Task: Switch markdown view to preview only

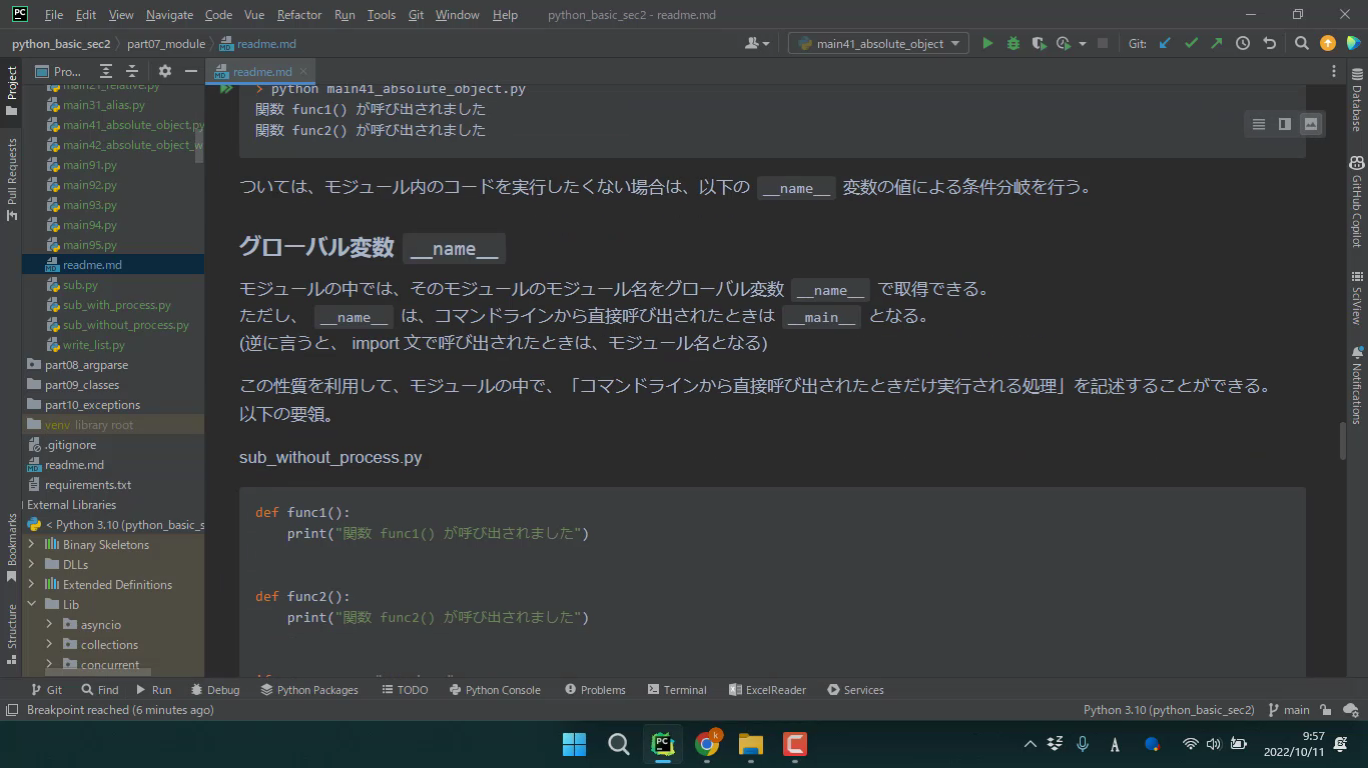Action: 1310,124
